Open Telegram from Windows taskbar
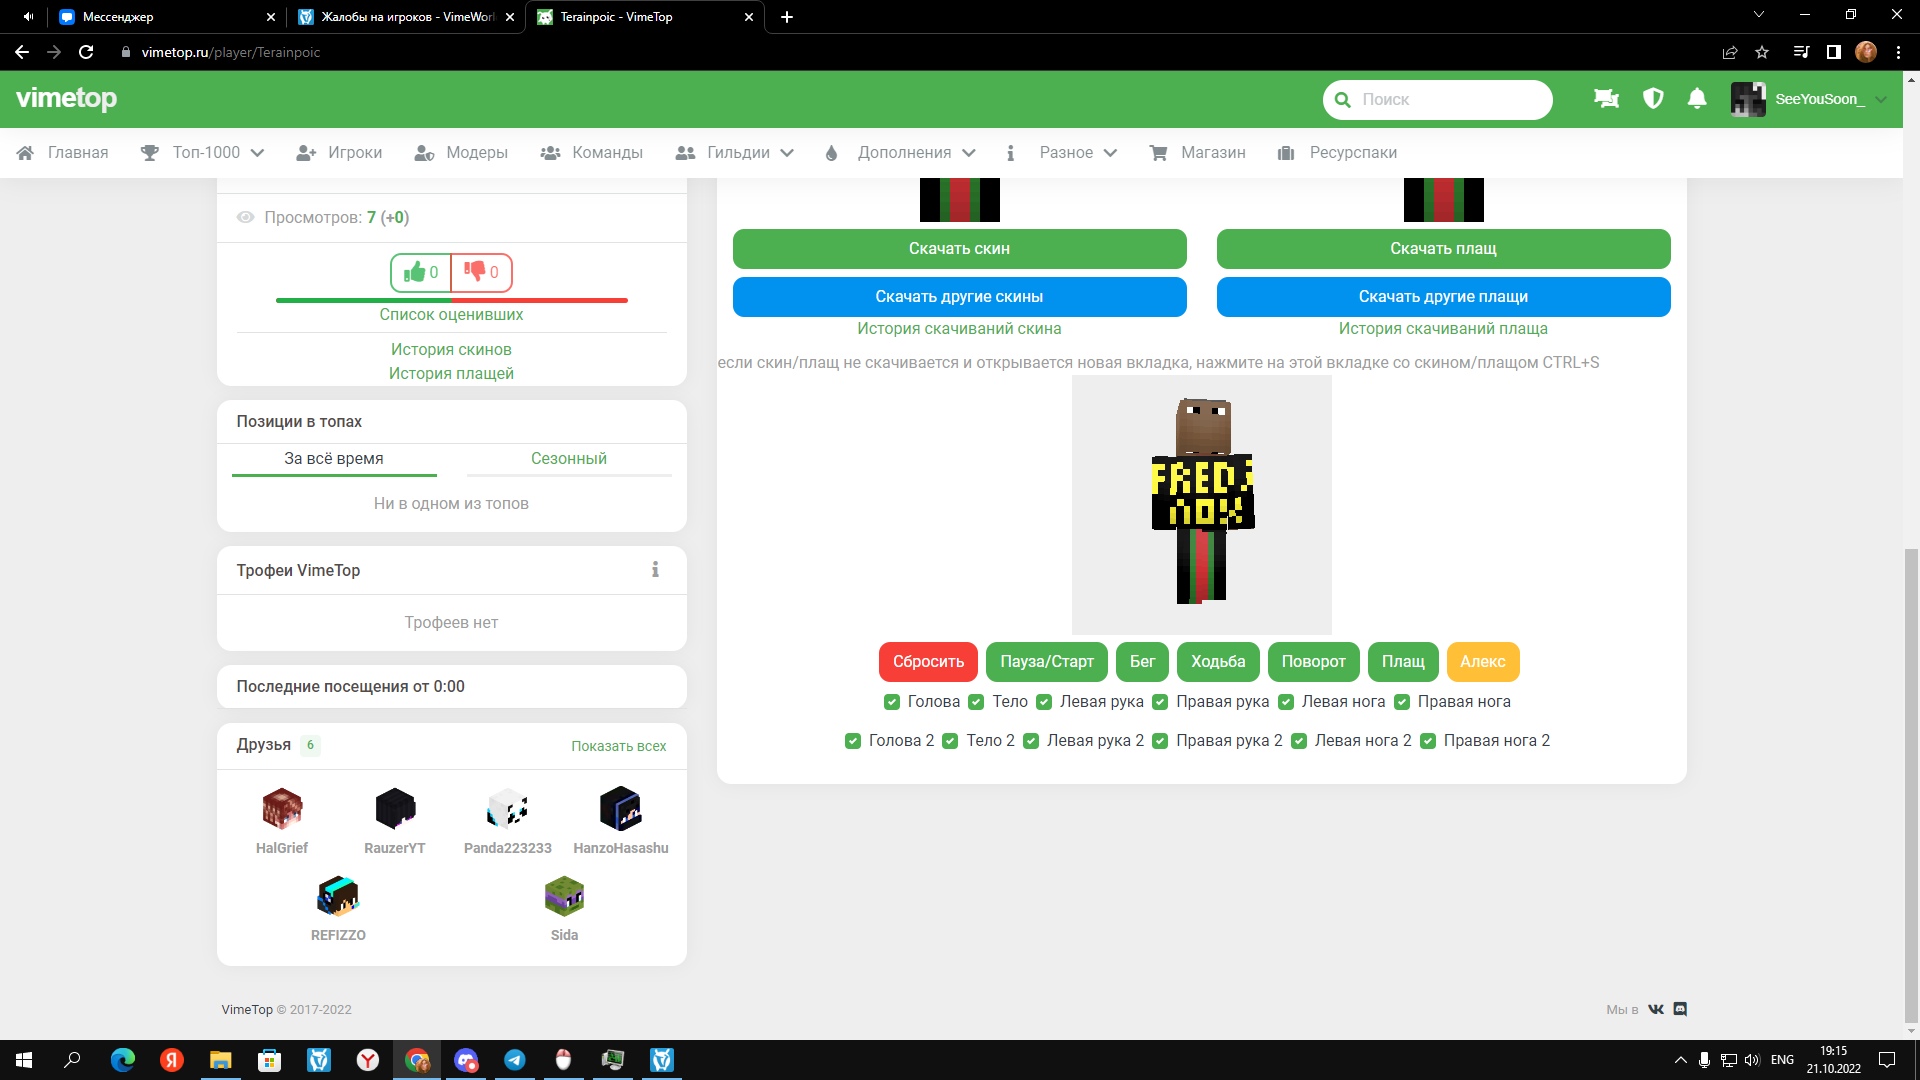This screenshot has height=1080, width=1920. (515, 1060)
